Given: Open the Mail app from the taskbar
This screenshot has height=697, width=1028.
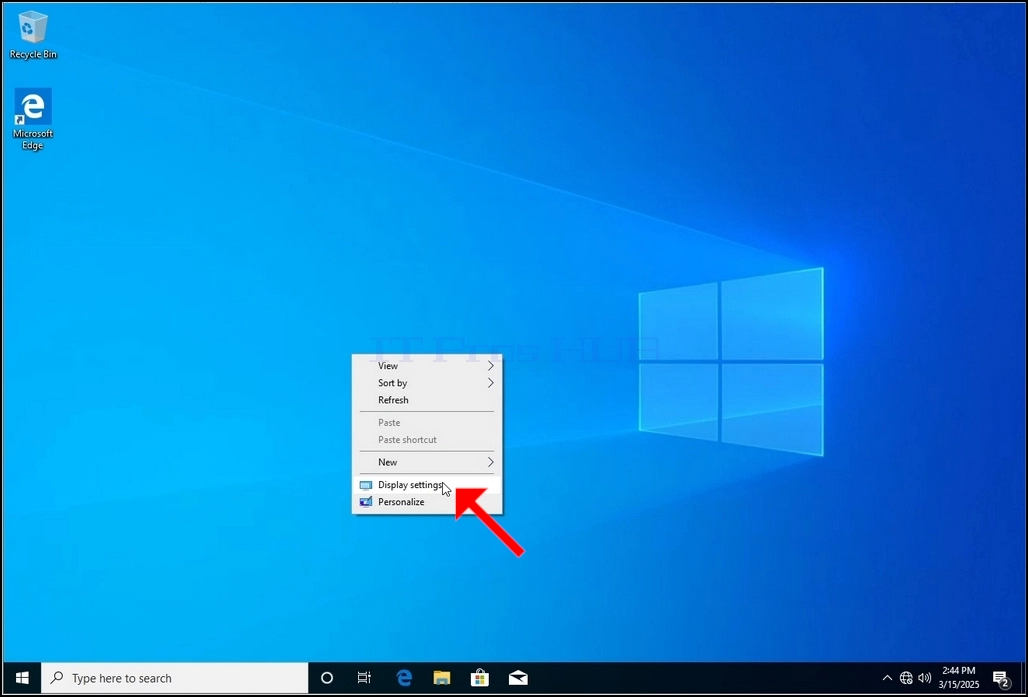Looking at the screenshot, I should pos(518,678).
